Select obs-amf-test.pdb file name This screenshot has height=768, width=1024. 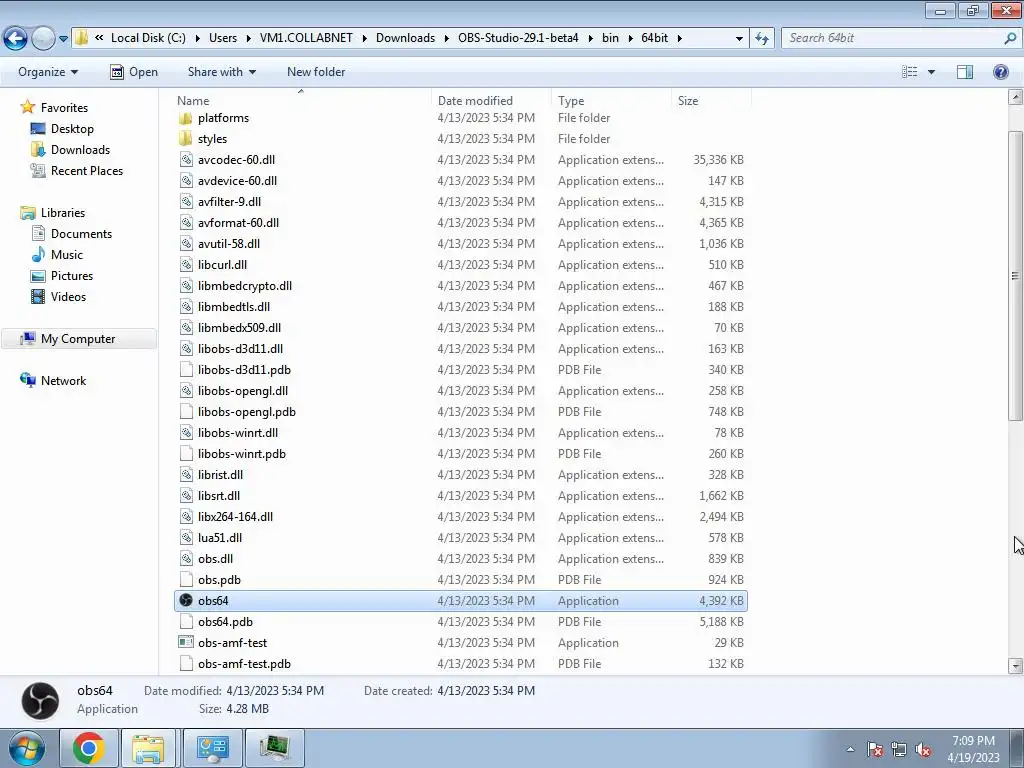244,664
